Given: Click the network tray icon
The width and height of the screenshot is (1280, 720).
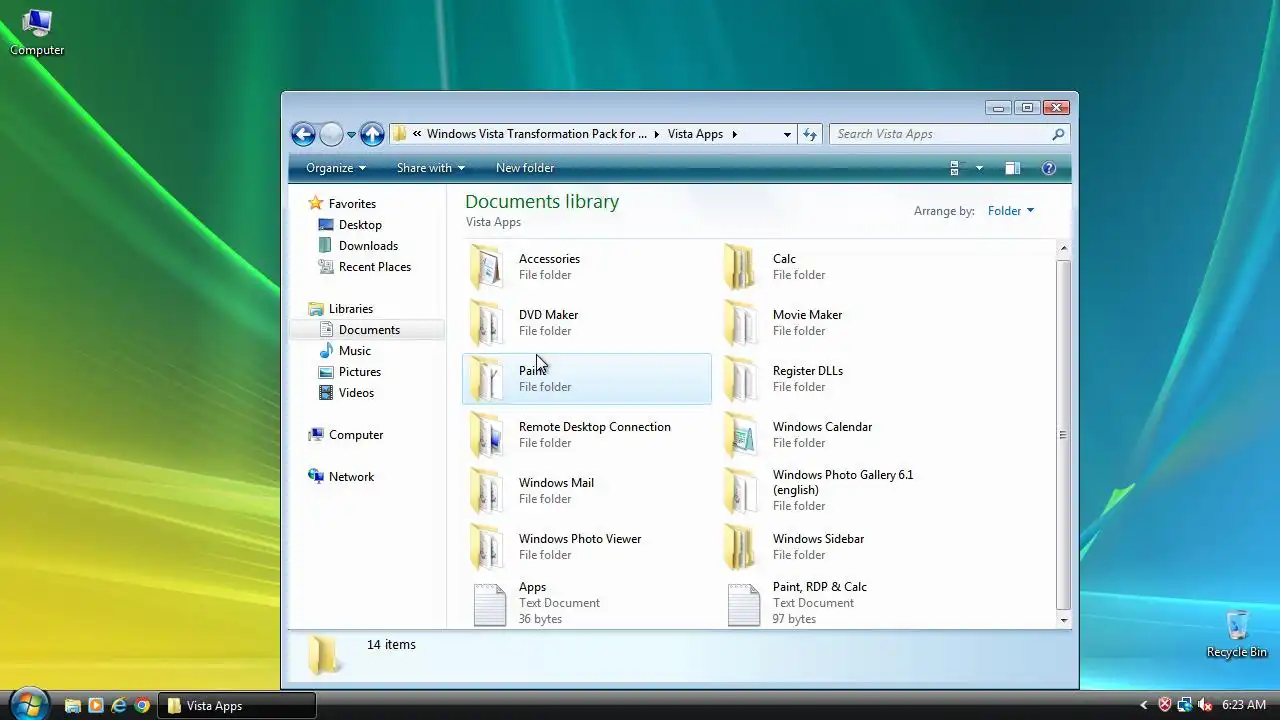Looking at the screenshot, I should [1185, 706].
